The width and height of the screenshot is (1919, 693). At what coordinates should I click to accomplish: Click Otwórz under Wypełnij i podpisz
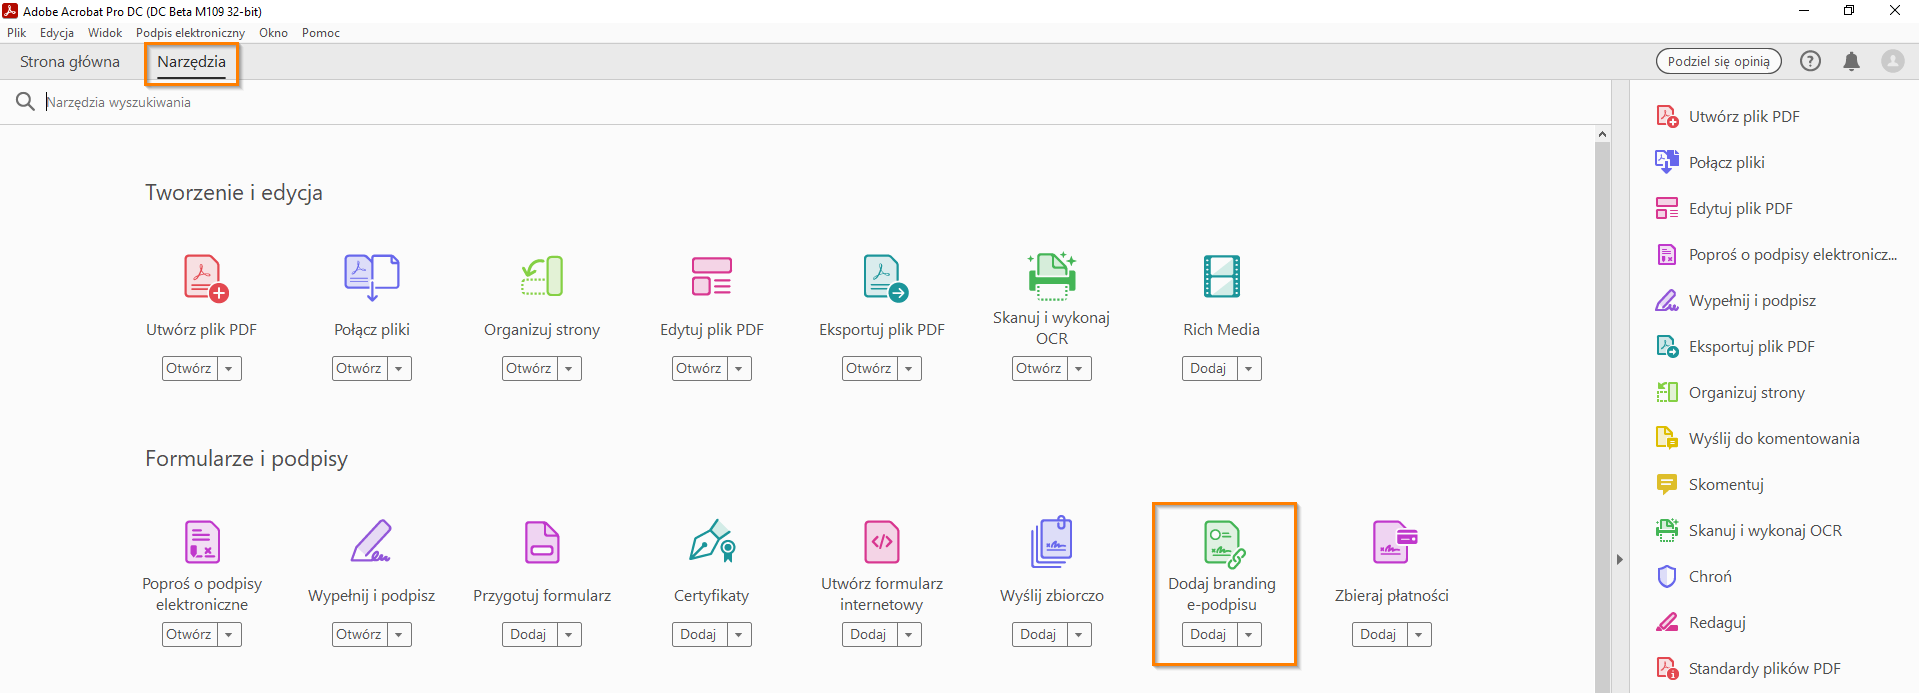359,635
